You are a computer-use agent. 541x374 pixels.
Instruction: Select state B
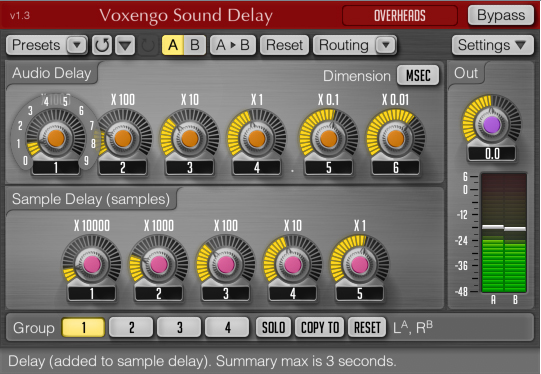point(195,45)
